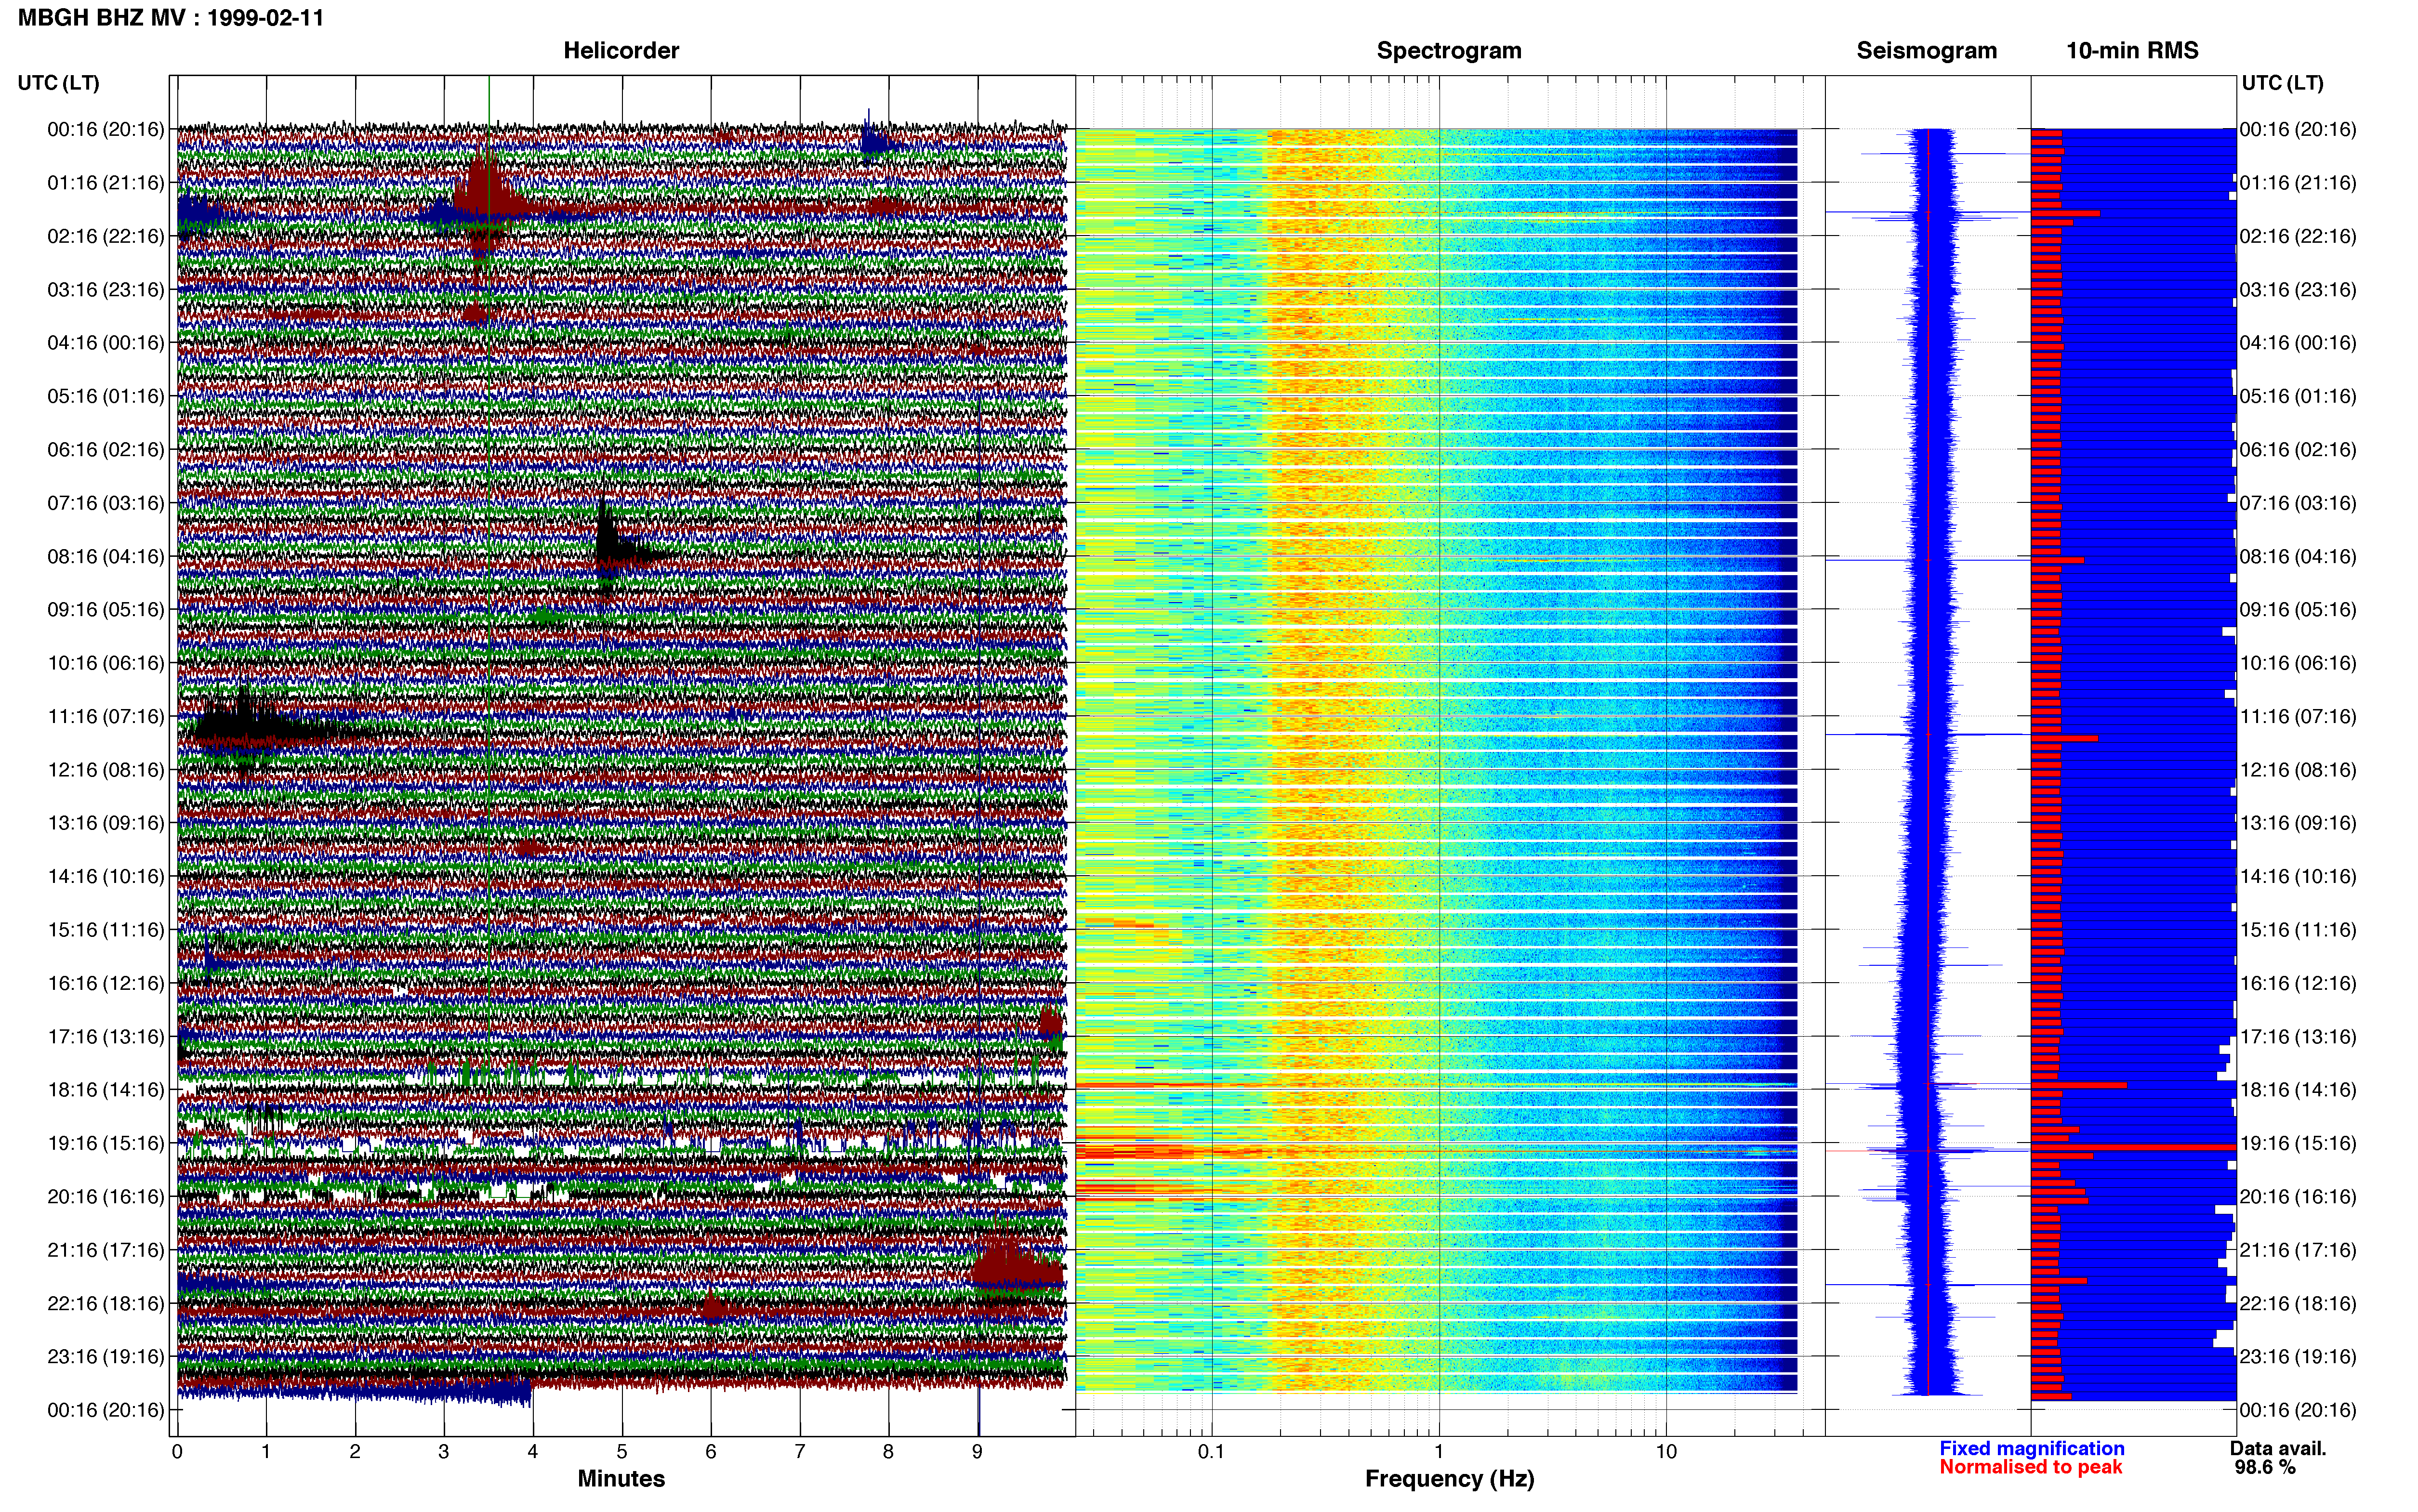Click the left time label '10:16 (06:16)'
Image resolution: width=2418 pixels, height=1512 pixels.
(106, 663)
